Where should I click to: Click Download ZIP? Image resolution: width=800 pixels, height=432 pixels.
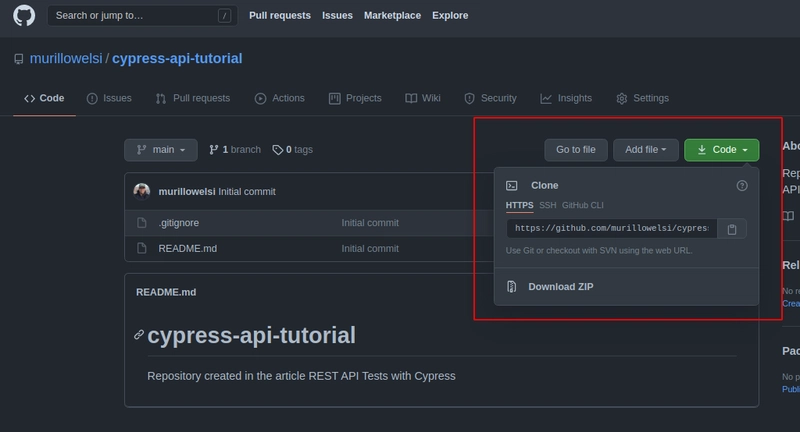pyautogui.click(x=561, y=287)
